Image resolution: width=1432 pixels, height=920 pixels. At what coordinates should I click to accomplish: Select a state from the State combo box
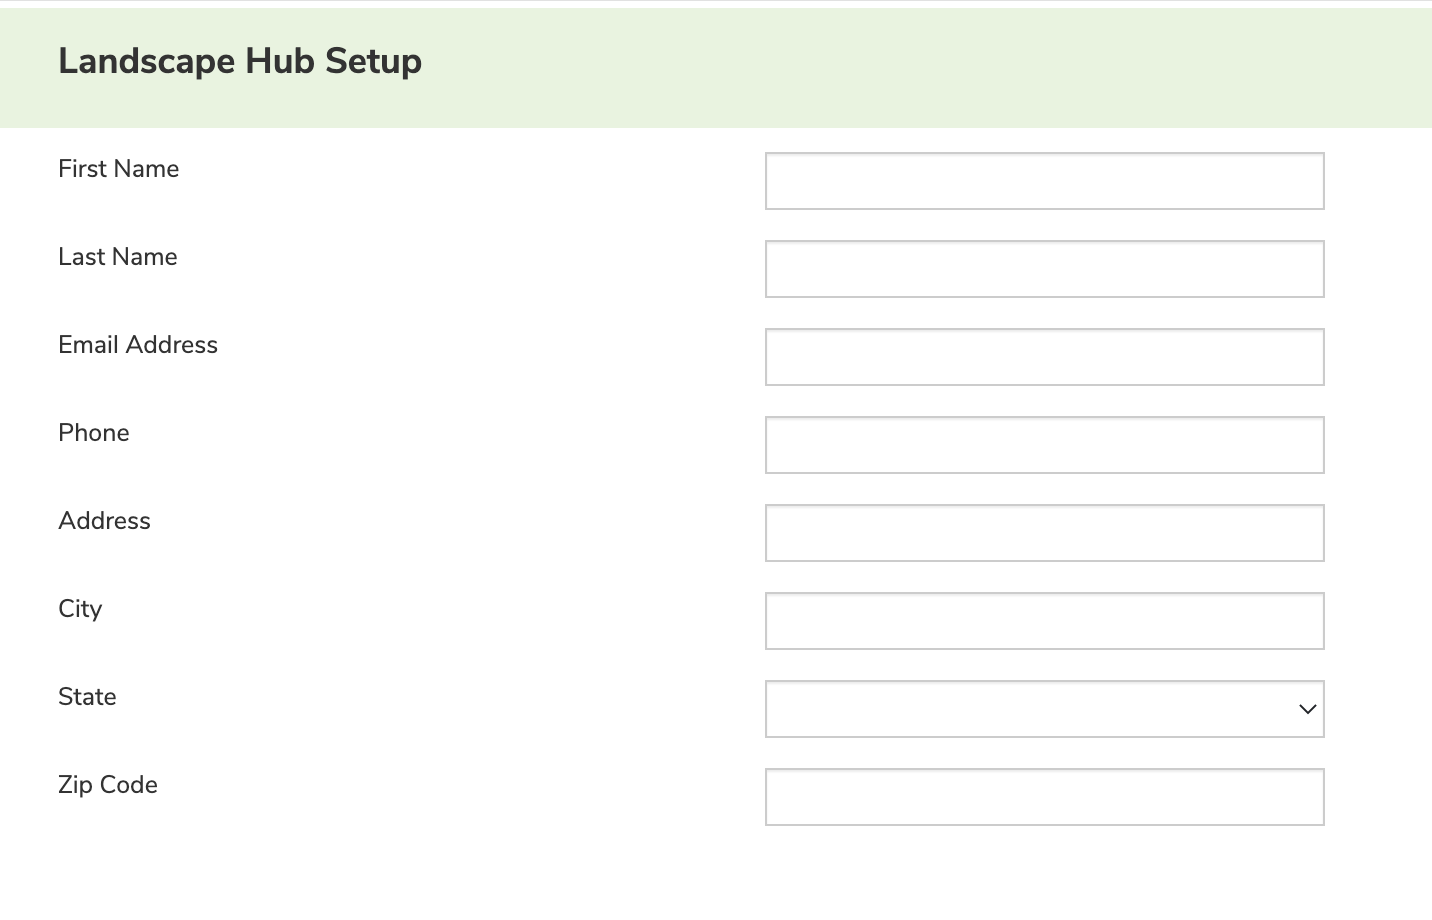tap(1044, 708)
